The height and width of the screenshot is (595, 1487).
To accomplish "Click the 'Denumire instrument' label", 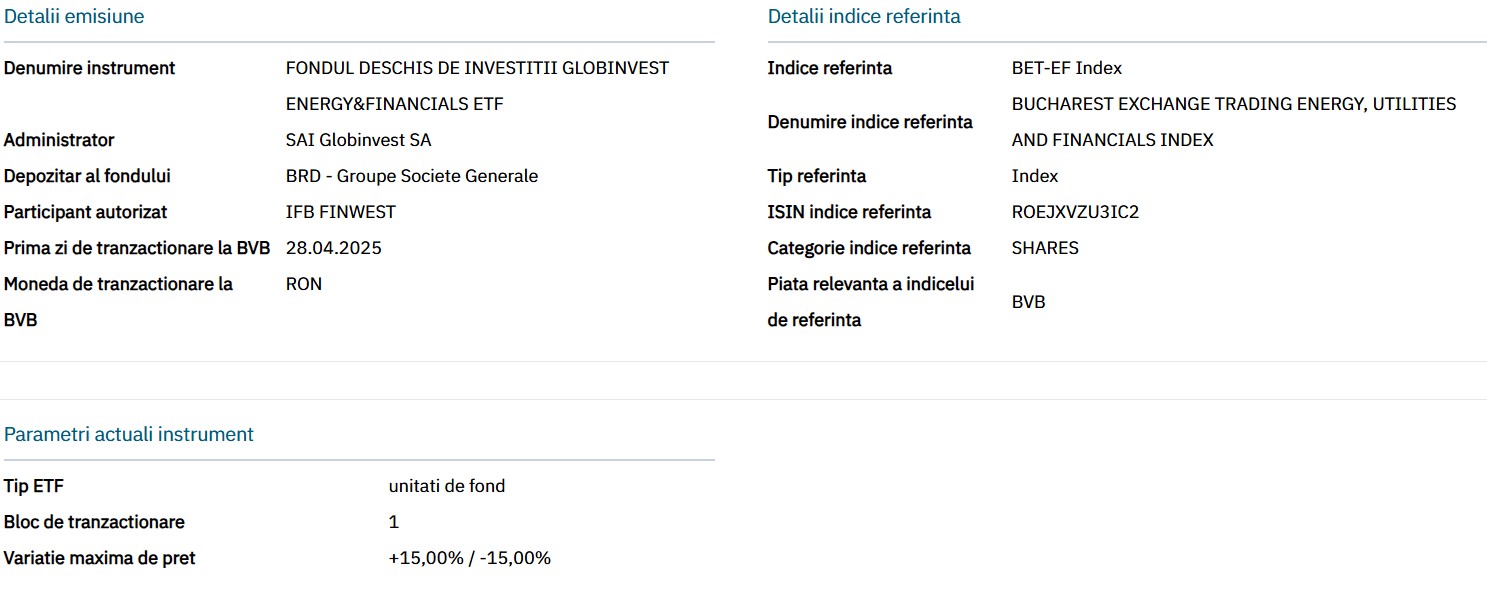I will coord(89,69).
